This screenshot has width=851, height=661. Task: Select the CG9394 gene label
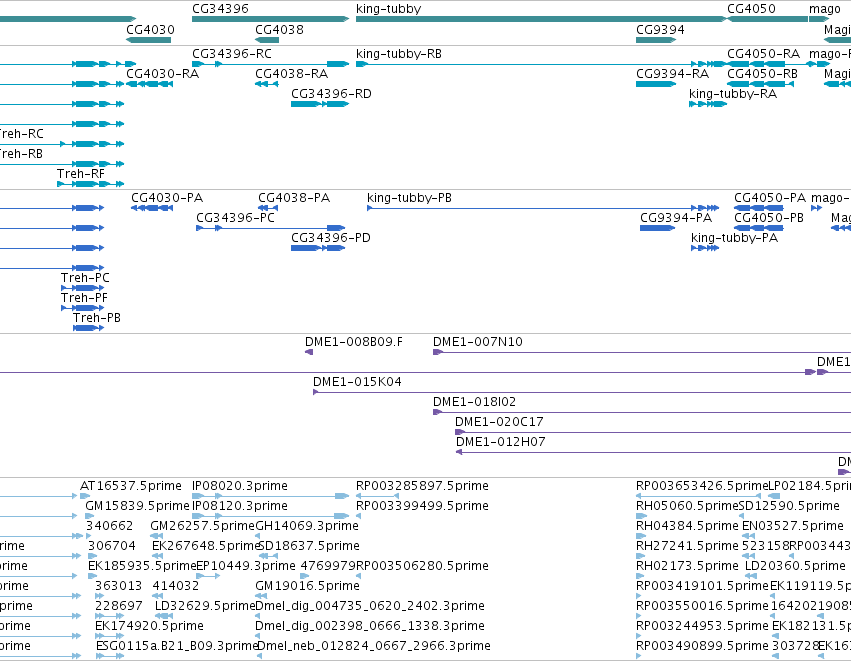point(661,29)
